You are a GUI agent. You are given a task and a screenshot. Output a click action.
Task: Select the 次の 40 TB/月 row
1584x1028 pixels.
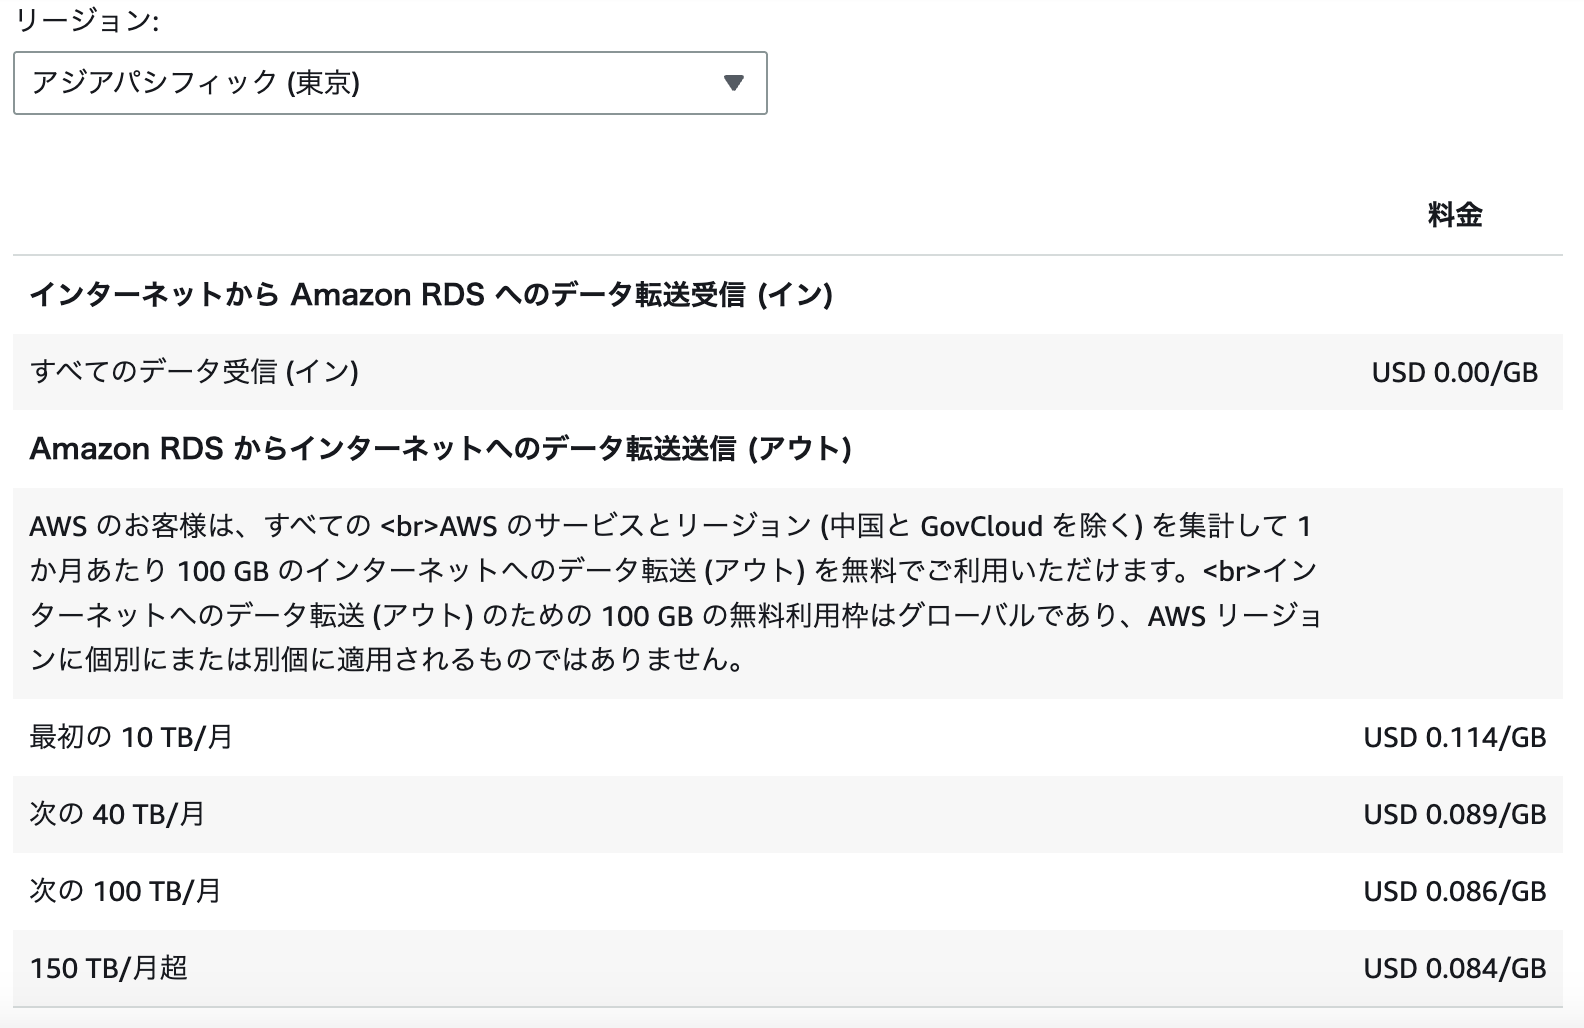pyautogui.click(x=788, y=815)
